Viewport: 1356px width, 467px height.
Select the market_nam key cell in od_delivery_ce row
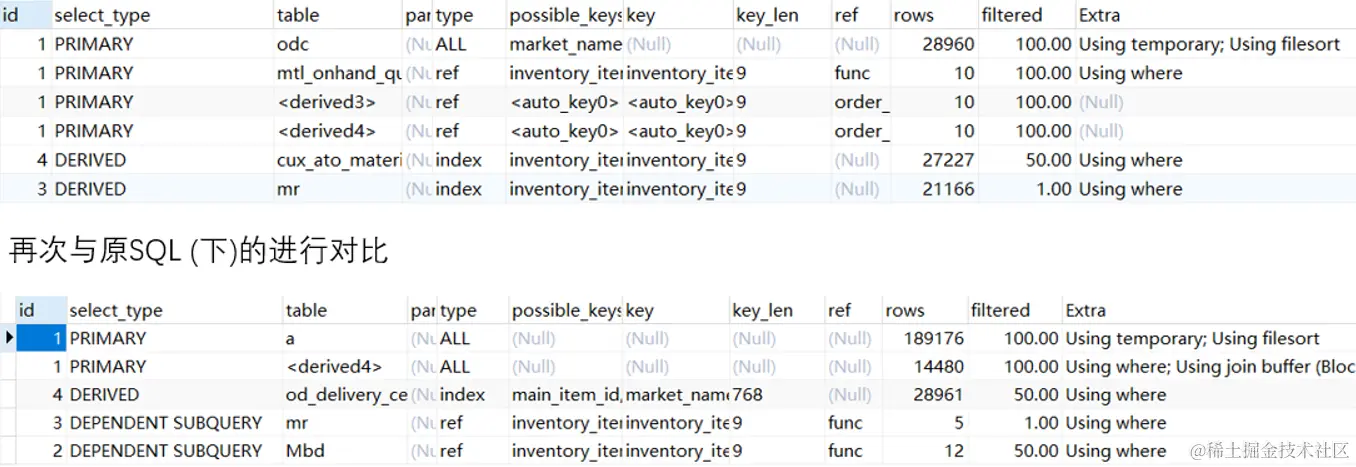[677, 395]
